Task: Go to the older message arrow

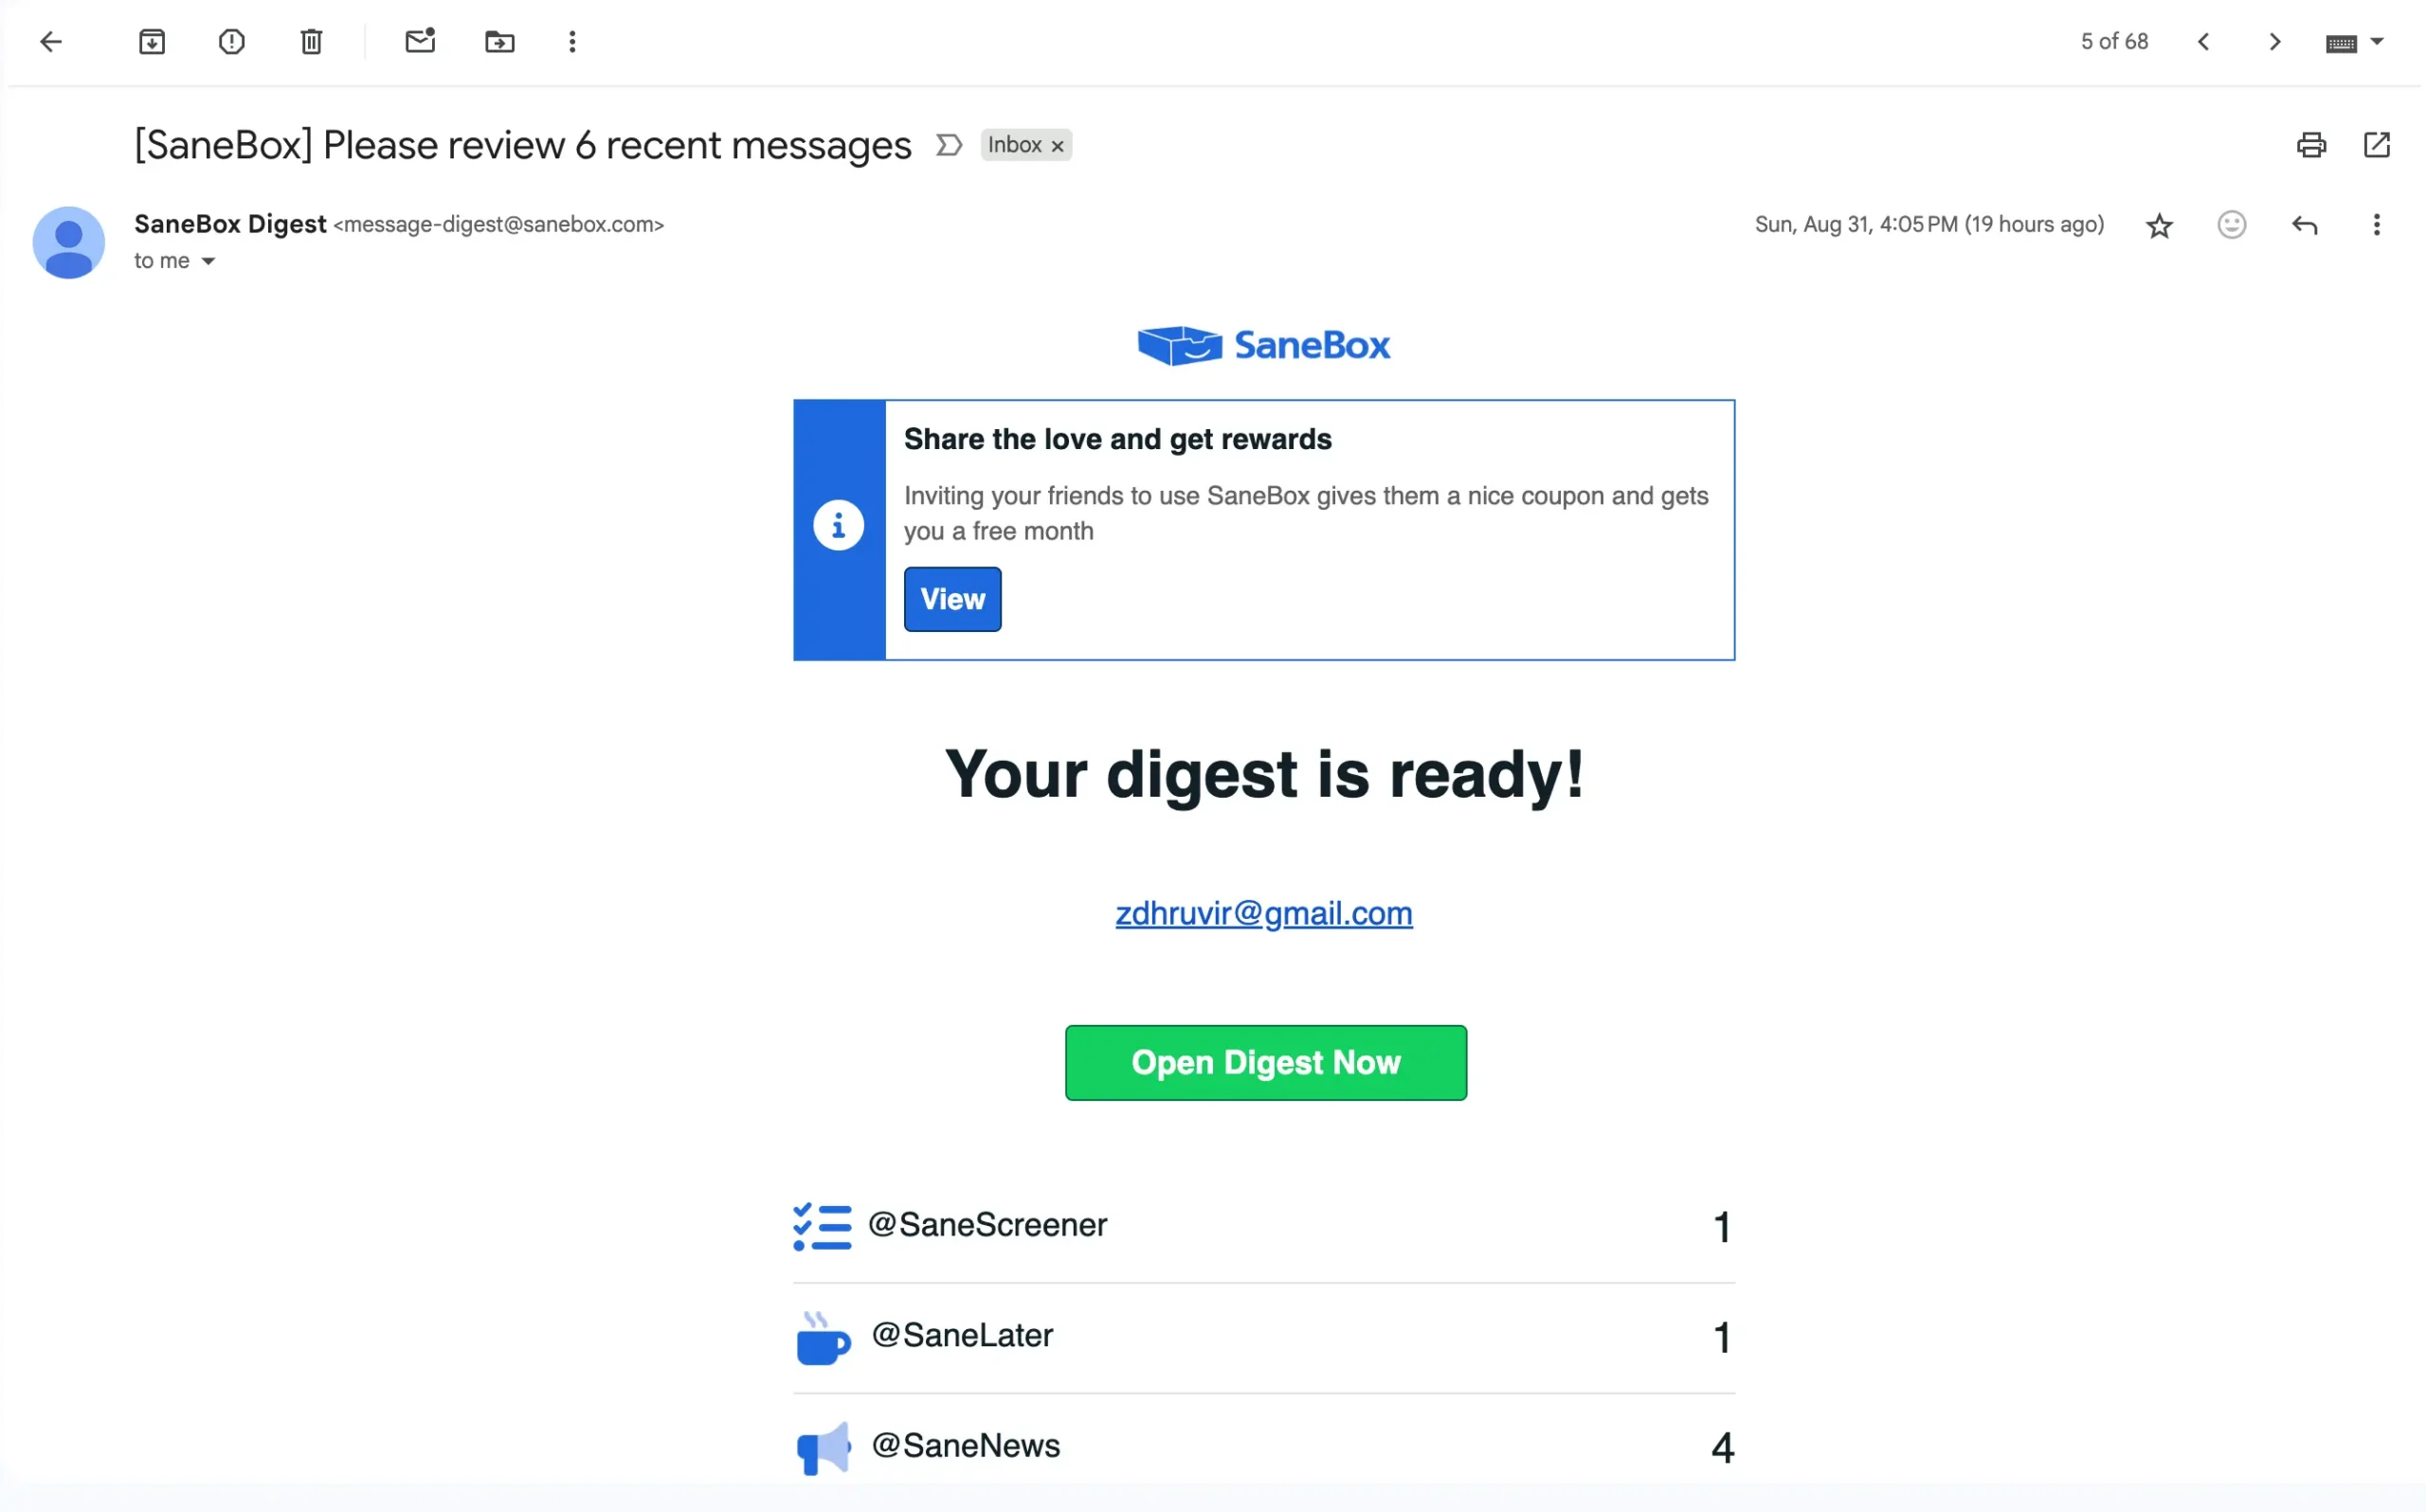Action: coord(2275,42)
